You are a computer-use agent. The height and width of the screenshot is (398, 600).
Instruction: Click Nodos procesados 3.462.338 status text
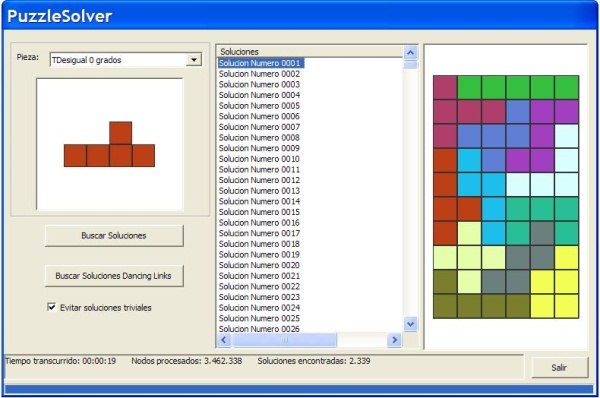187,361
